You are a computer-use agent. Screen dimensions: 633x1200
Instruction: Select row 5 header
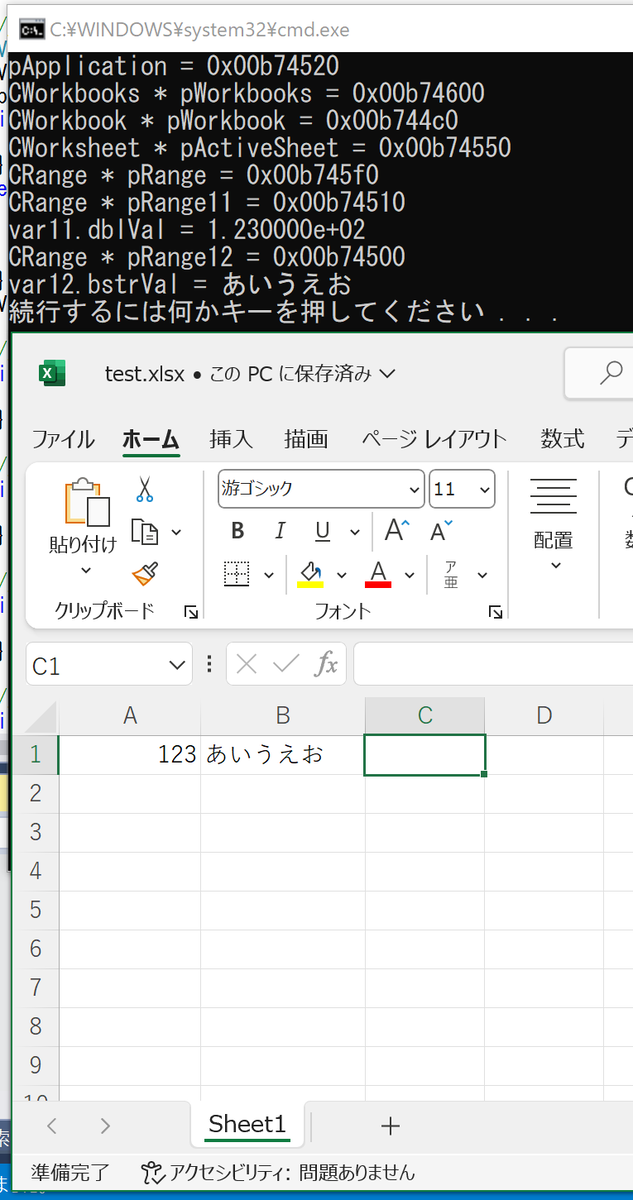[x=36, y=910]
